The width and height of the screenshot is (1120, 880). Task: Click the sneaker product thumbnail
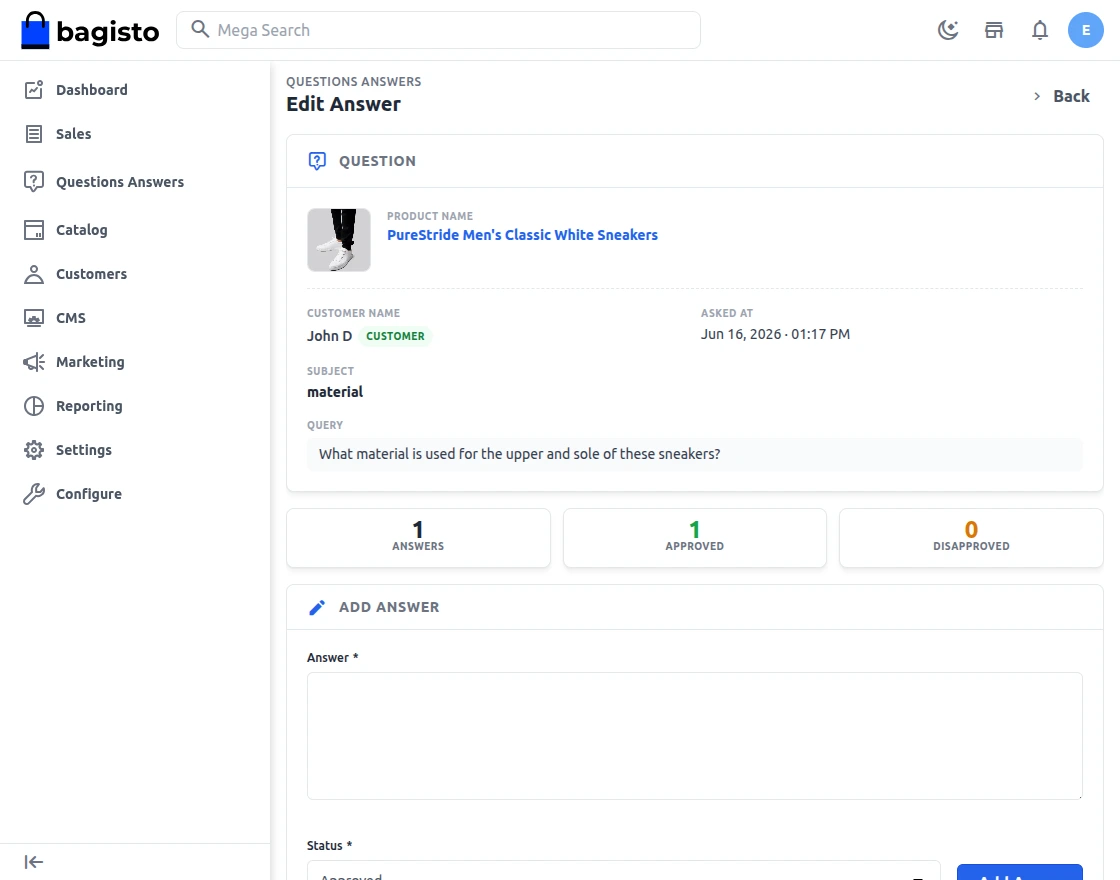click(x=339, y=240)
